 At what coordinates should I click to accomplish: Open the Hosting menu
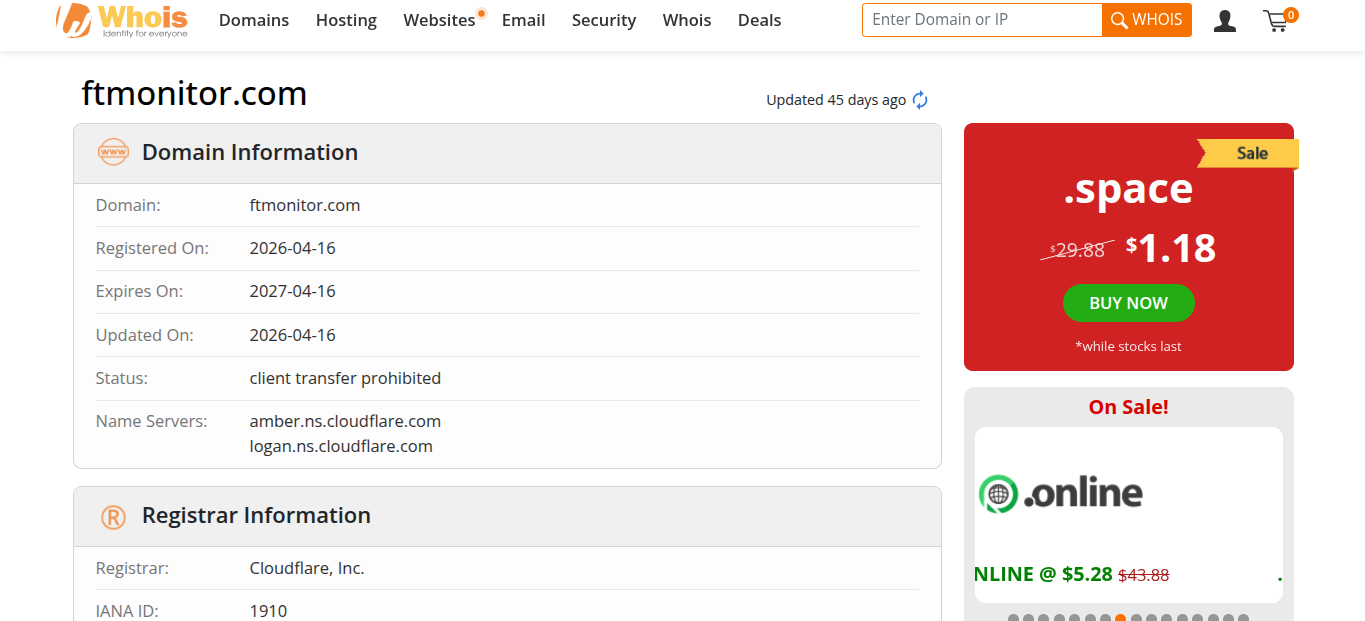[346, 20]
